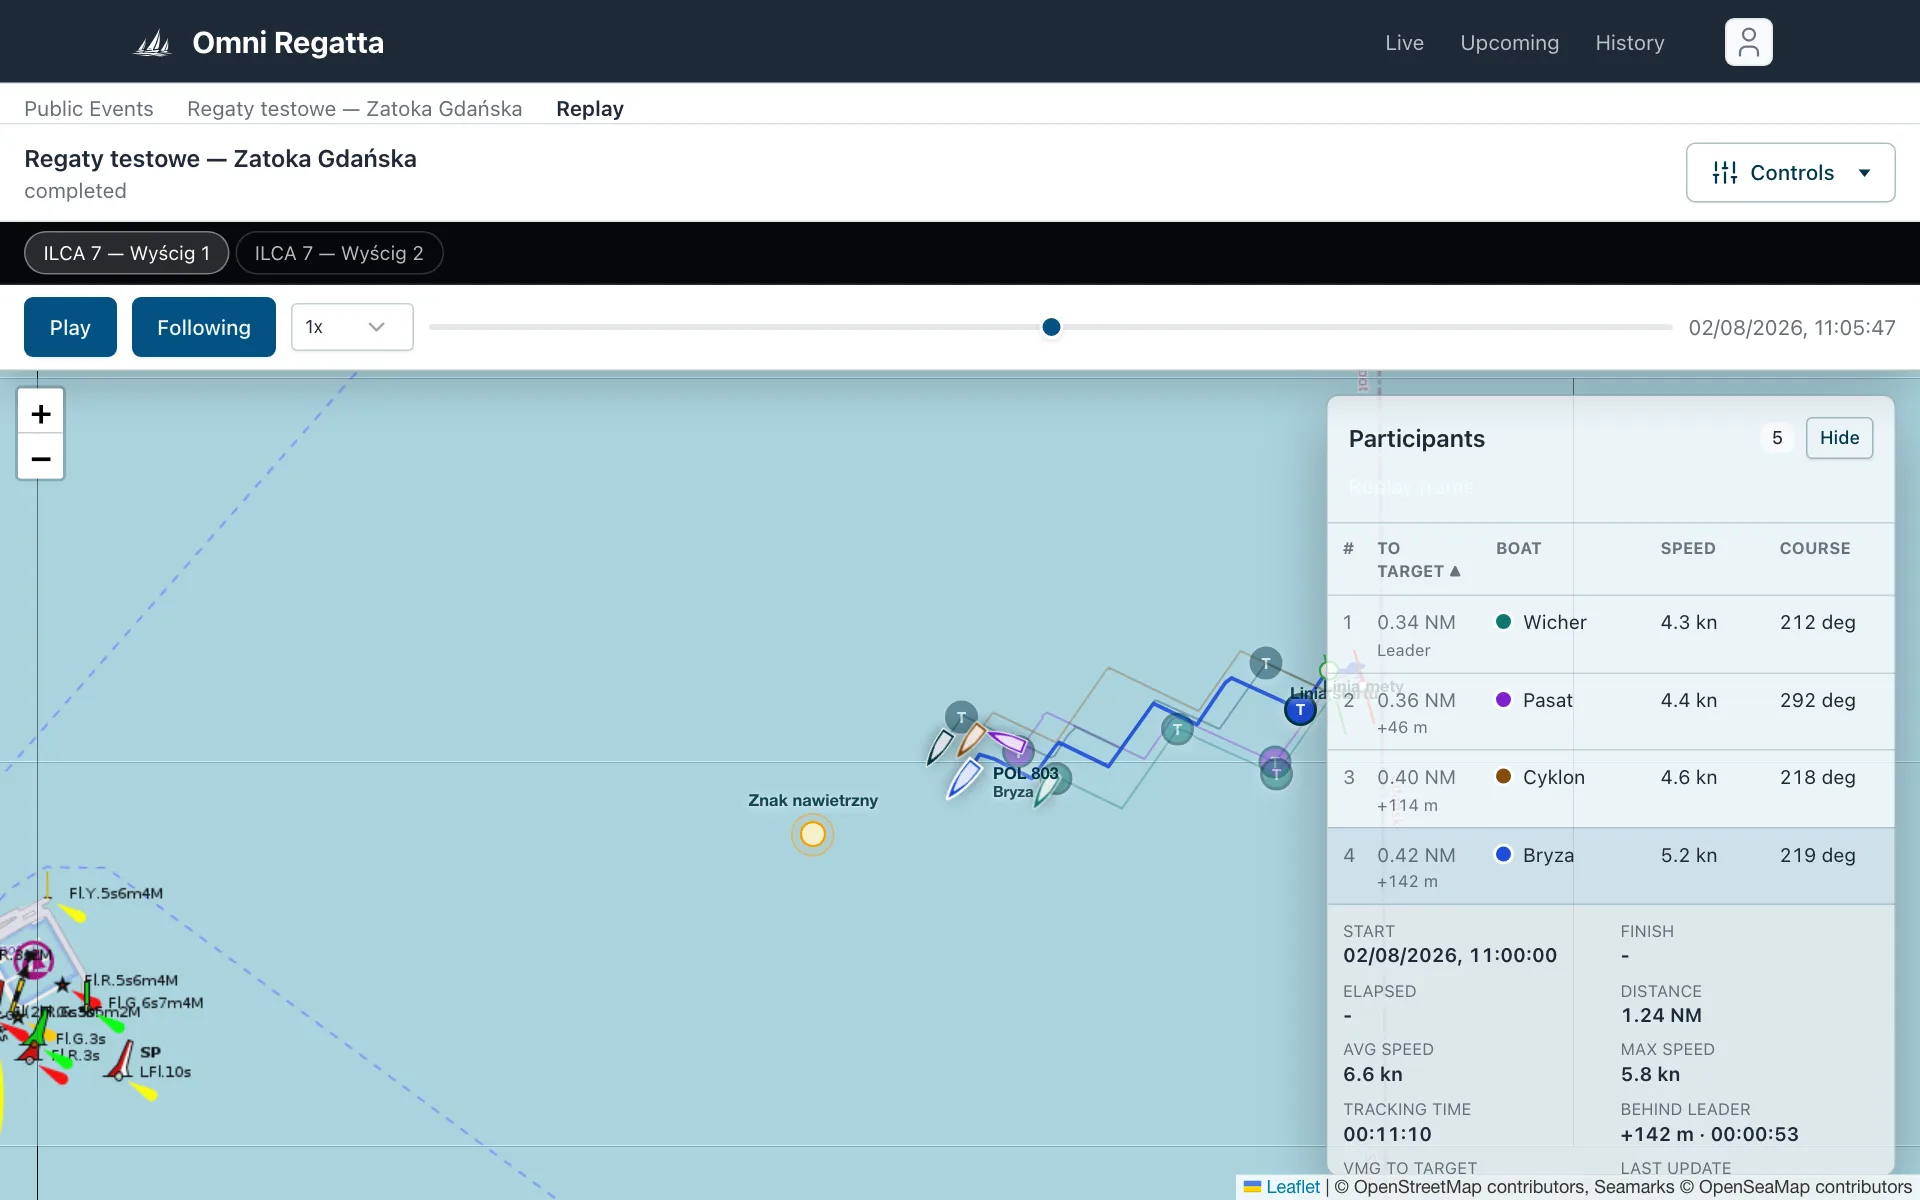Click the participants count badge 5
The width and height of the screenshot is (1920, 1200).
coord(1777,438)
